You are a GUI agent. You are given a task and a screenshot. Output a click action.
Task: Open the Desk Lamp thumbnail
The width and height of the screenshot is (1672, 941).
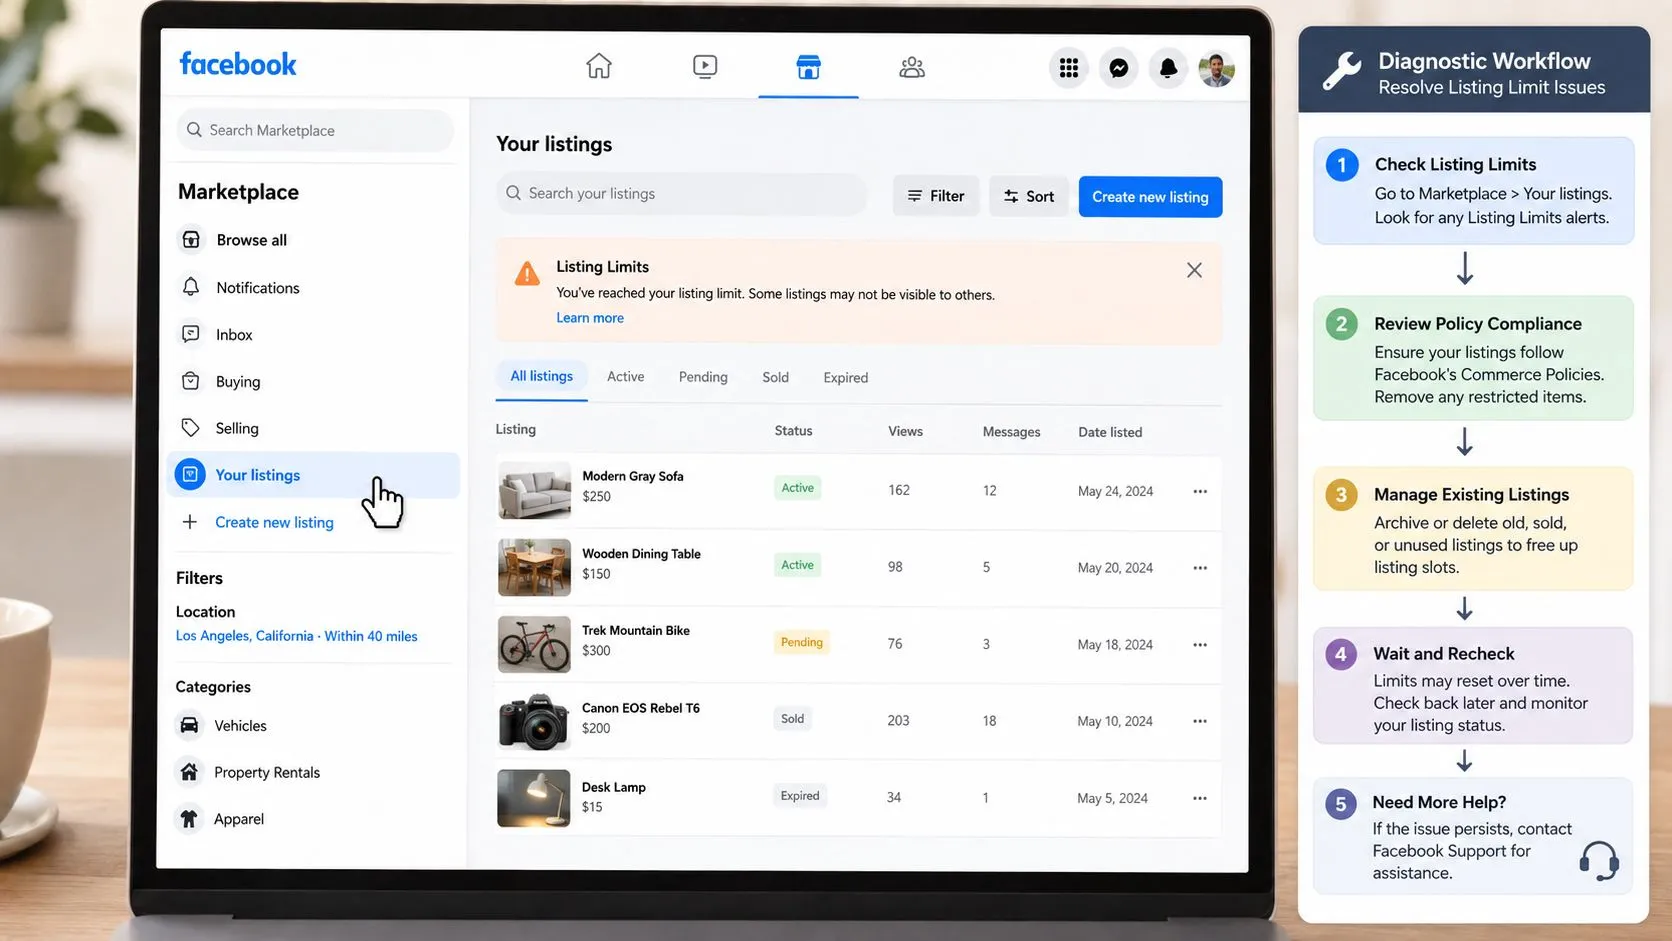(534, 798)
